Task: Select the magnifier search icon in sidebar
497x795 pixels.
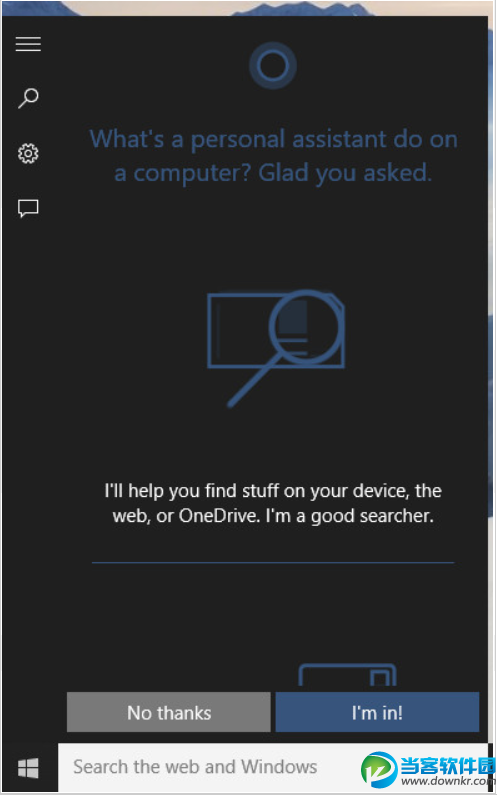Action: point(28,98)
